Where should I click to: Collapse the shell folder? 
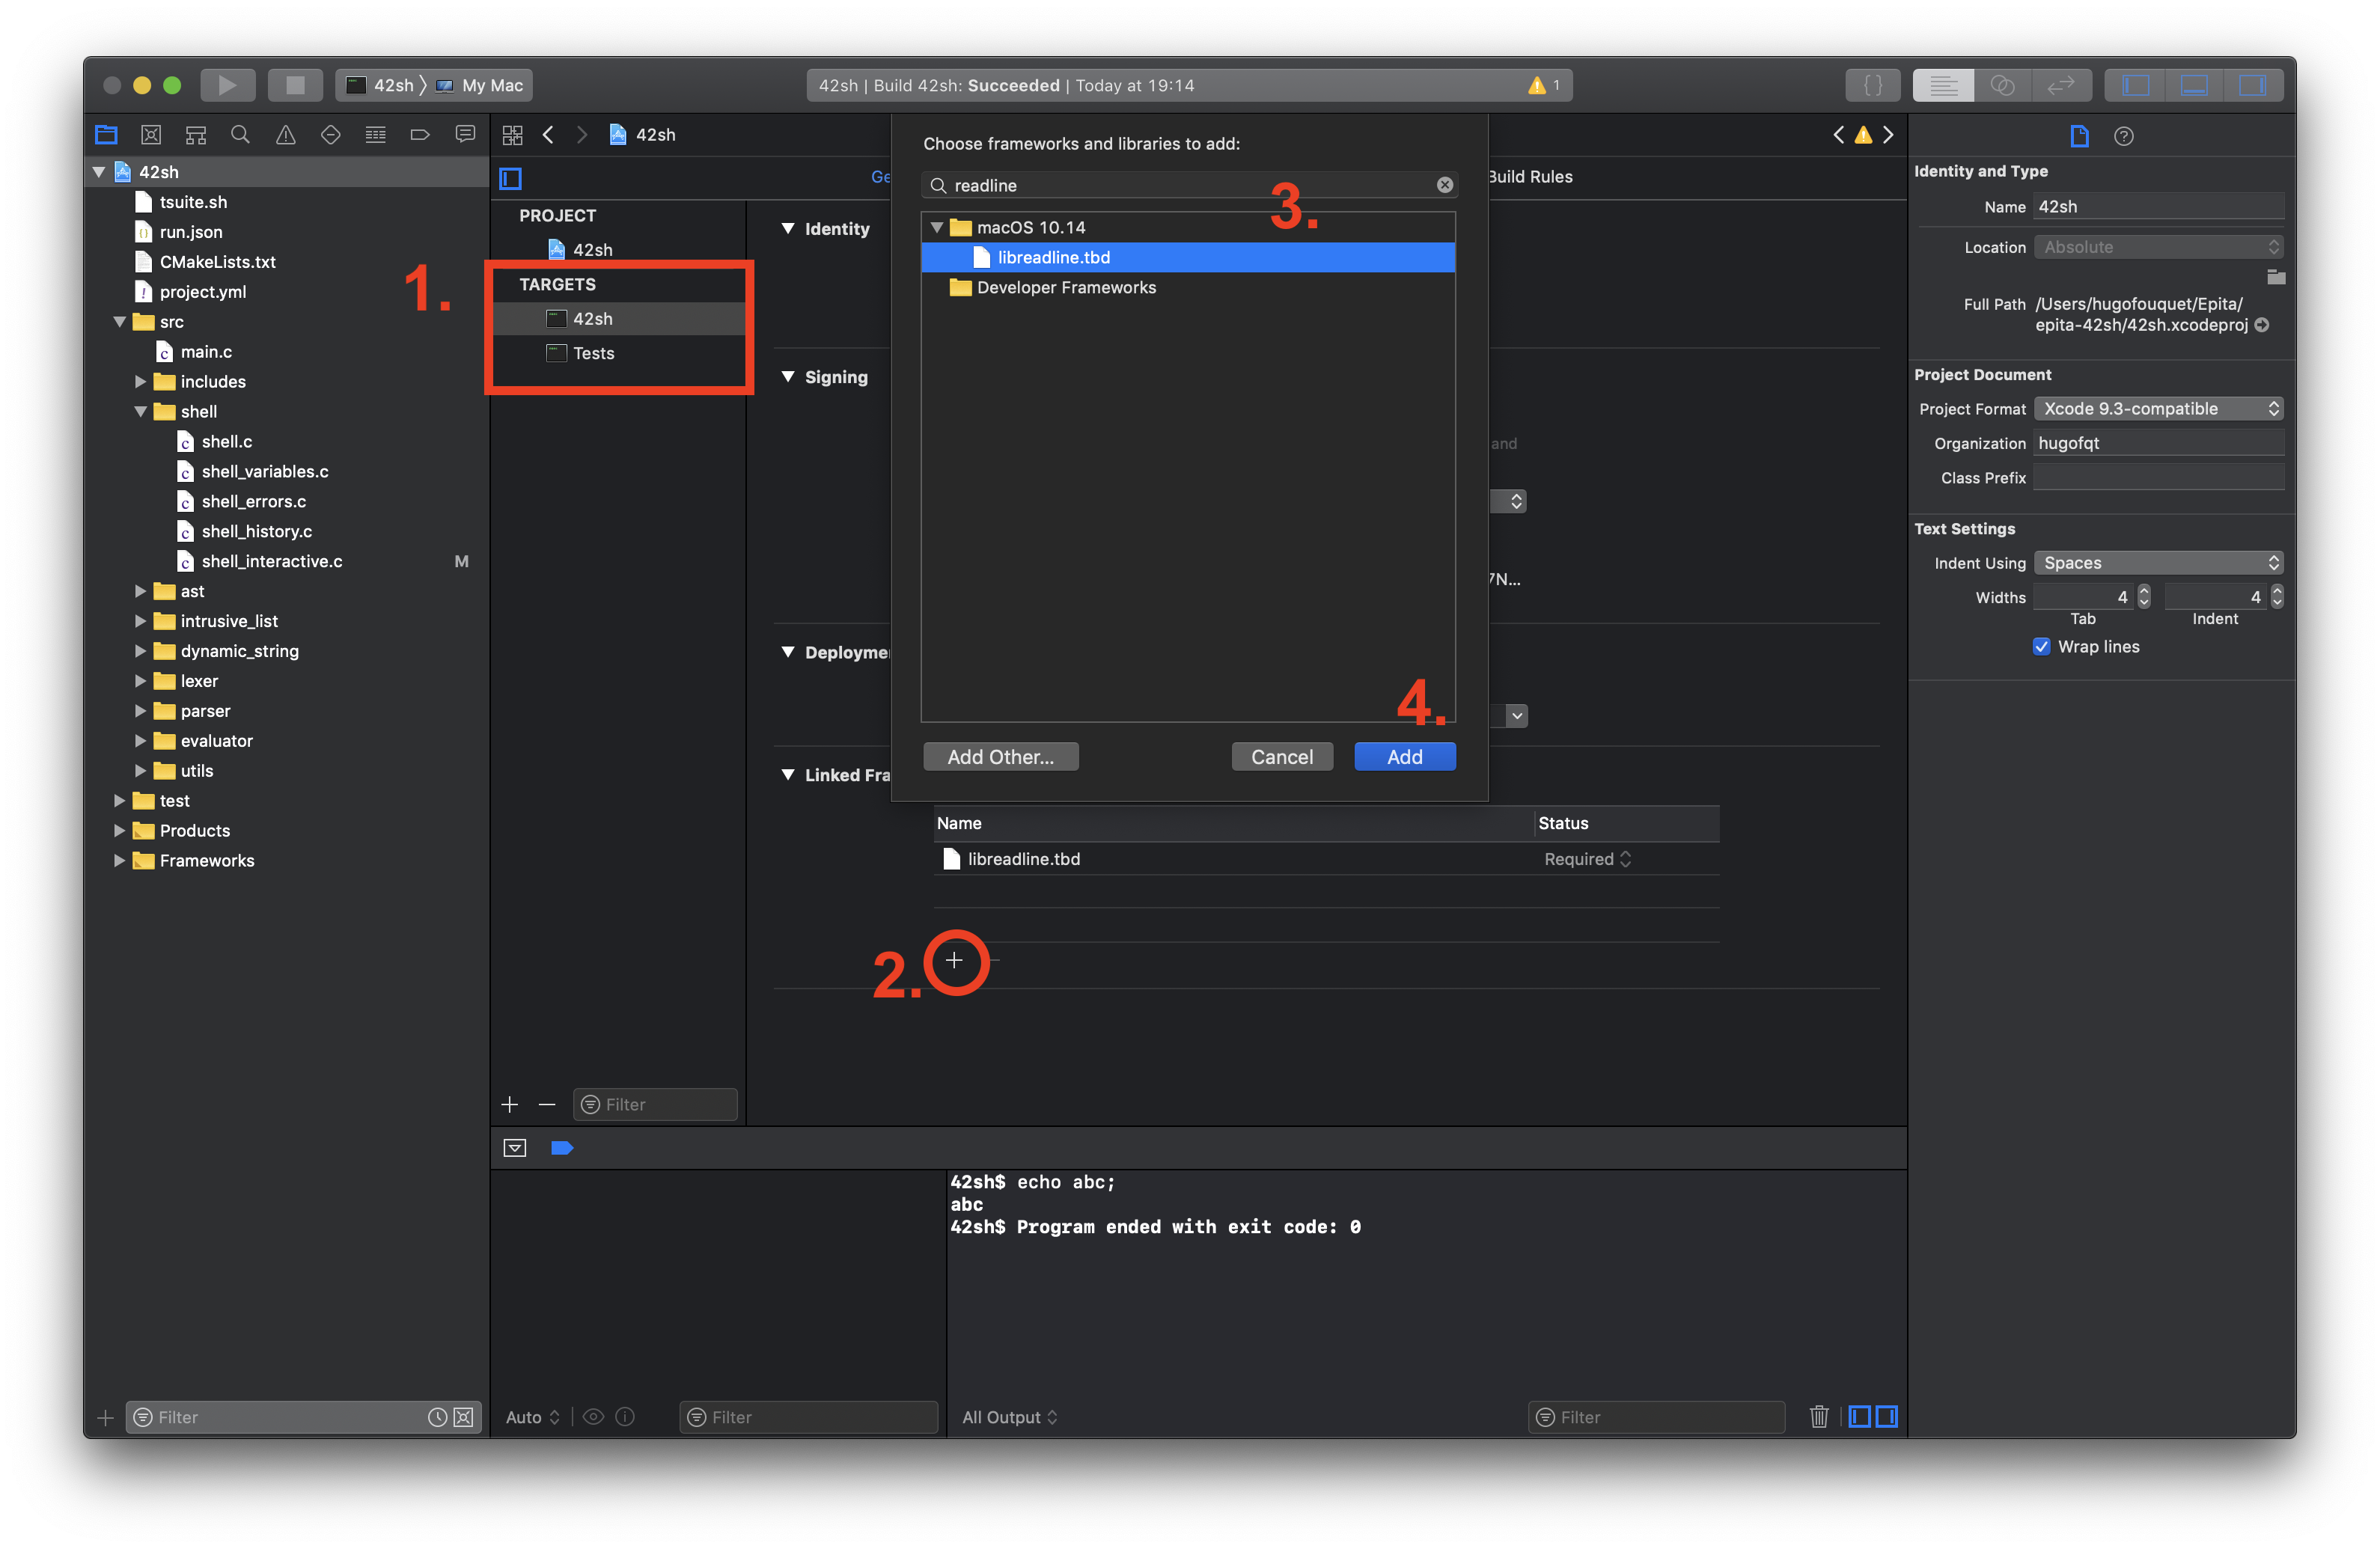click(140, 411)
